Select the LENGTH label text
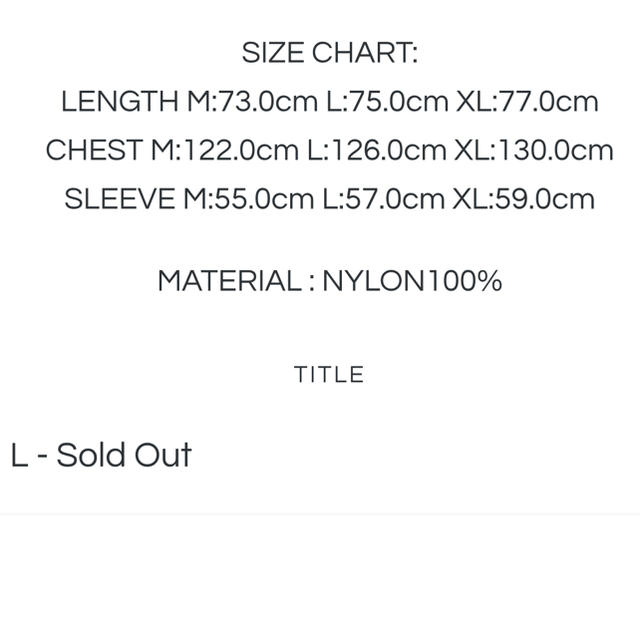 coord(120,101)
